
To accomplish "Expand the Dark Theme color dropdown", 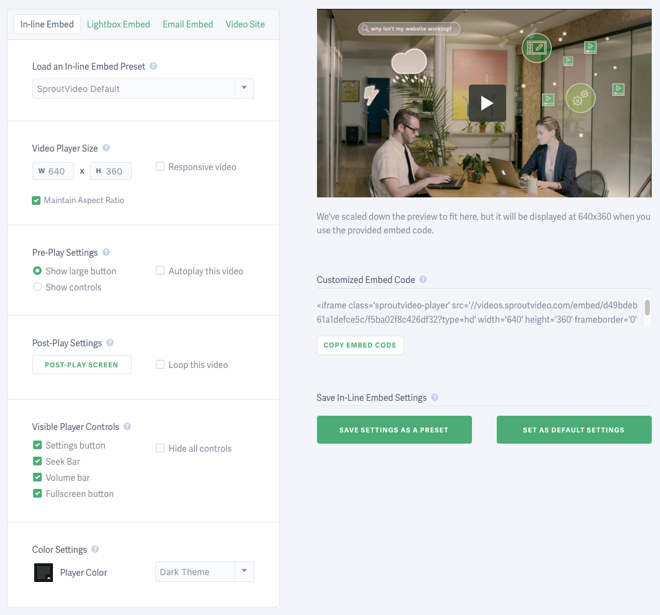I will coord(205,572).
